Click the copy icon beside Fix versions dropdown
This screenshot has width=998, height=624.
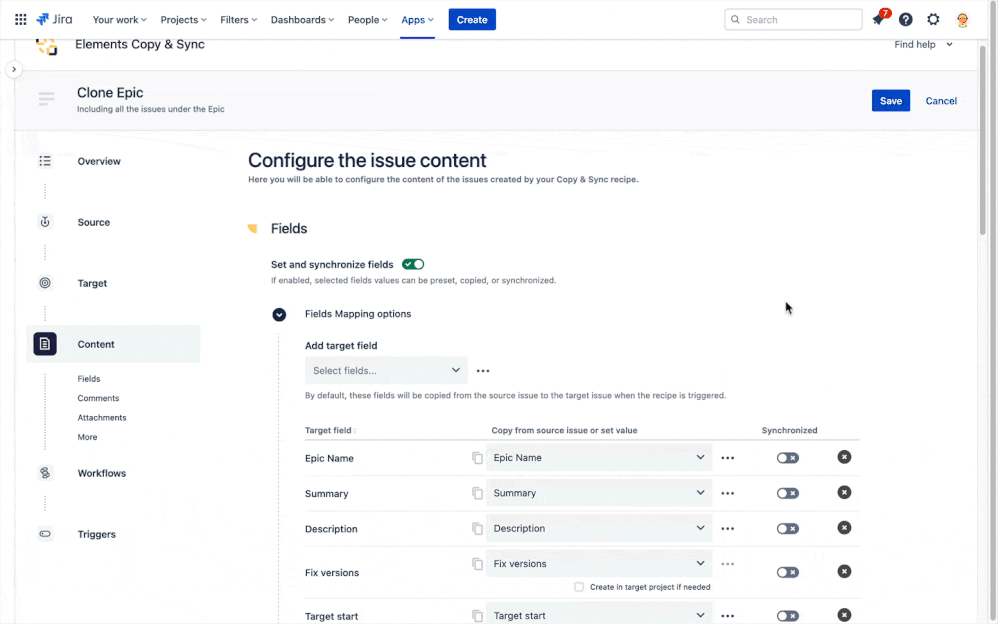pos(477,564)
